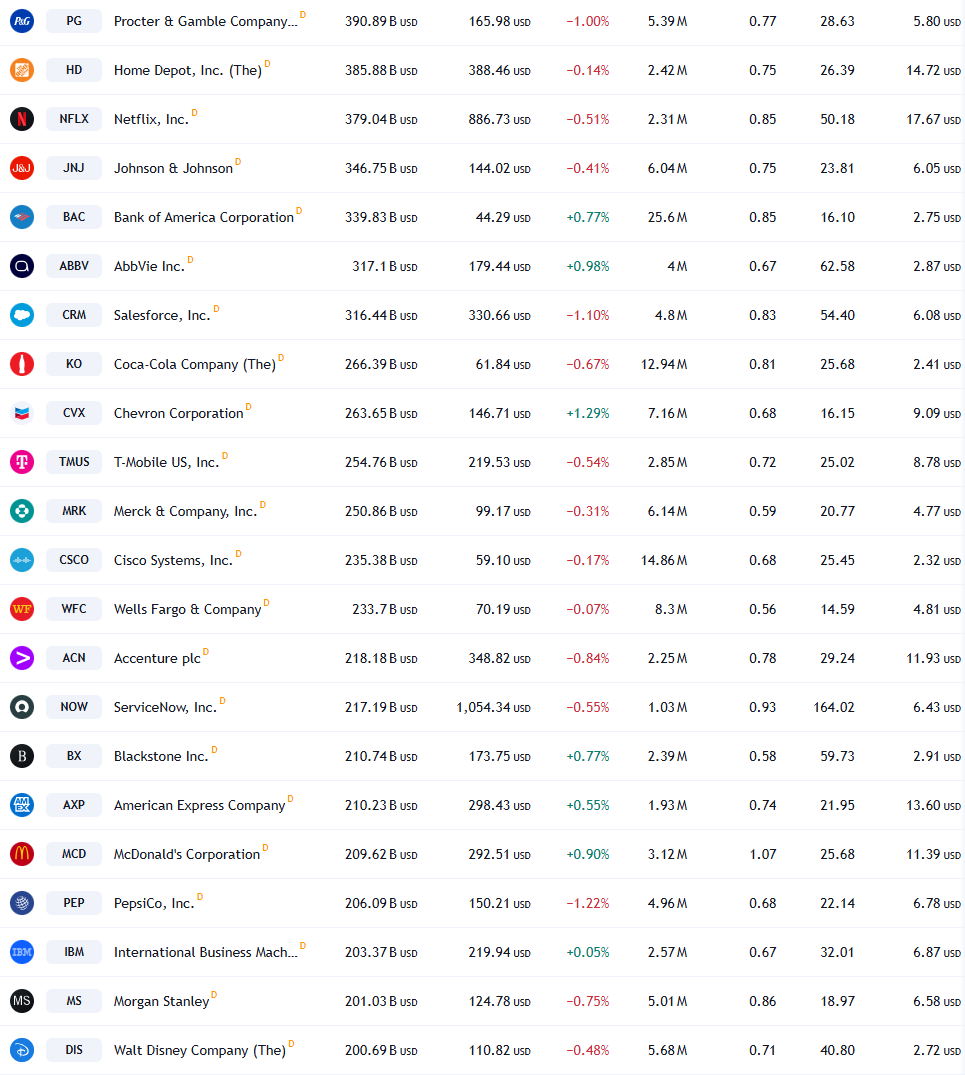This screenshot has width=965, height=1075.
Task: Click the American Express logo icon
Action: [x=22, y=805]
